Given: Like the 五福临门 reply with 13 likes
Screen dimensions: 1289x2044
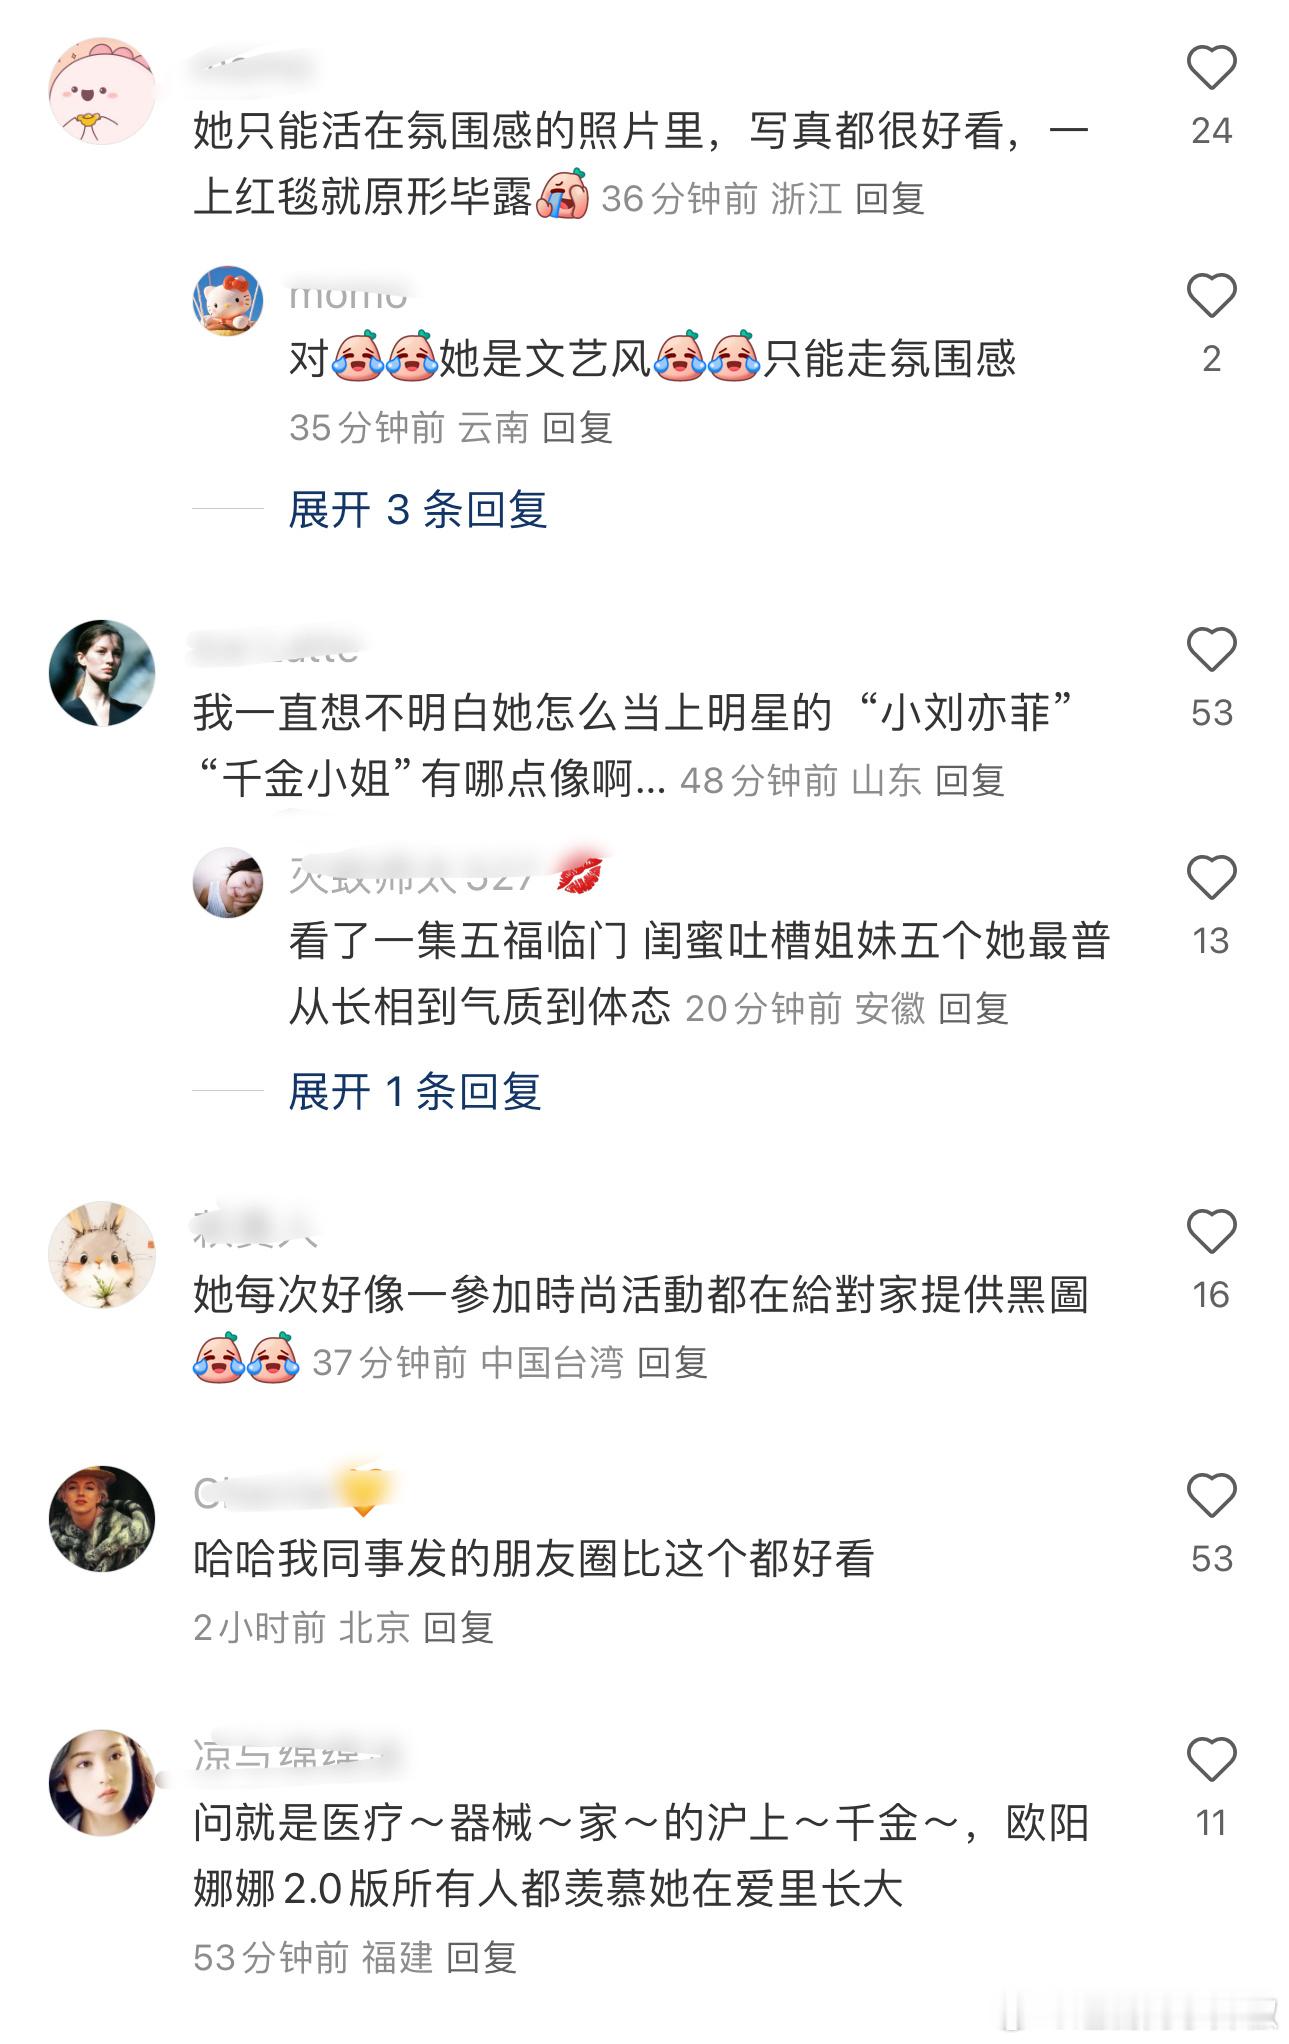Looking at the screenshot, I should click(x=1211, y=878).
